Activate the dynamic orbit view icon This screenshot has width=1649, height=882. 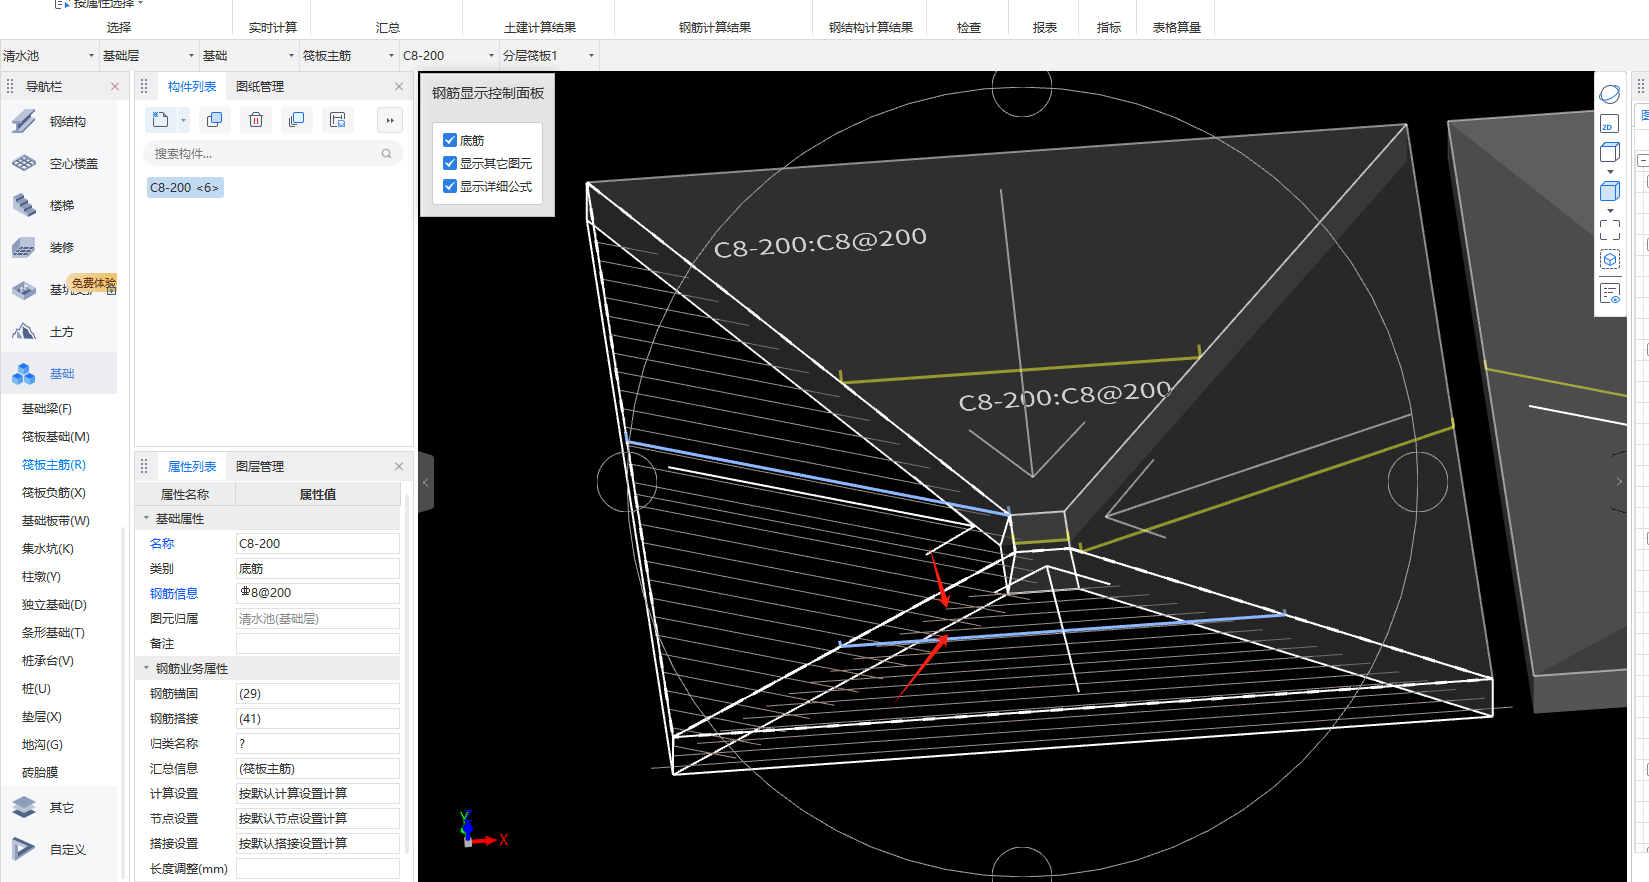coord(1610,94)
